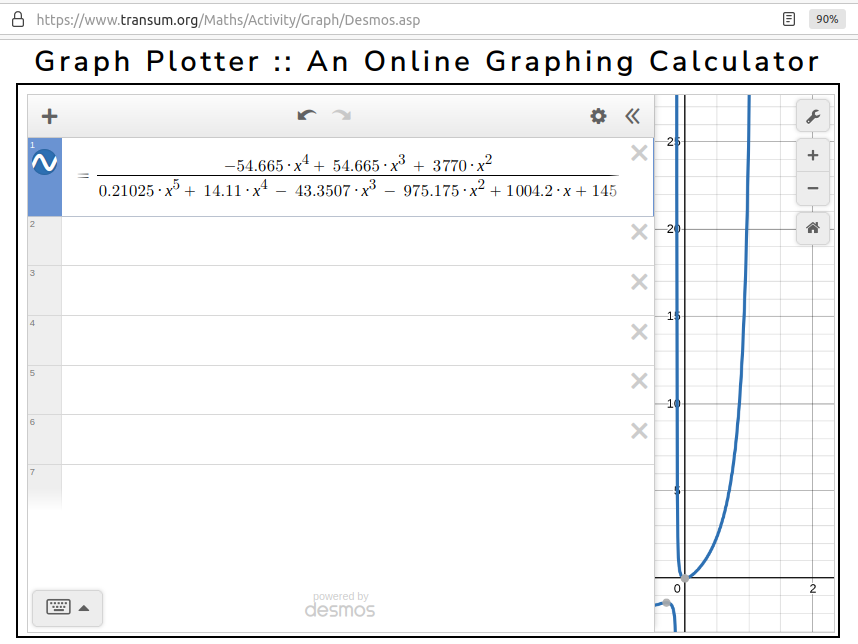The image size is (858, 644).
Task: Open graph settings wrench
Action: [x=813, y=116]
